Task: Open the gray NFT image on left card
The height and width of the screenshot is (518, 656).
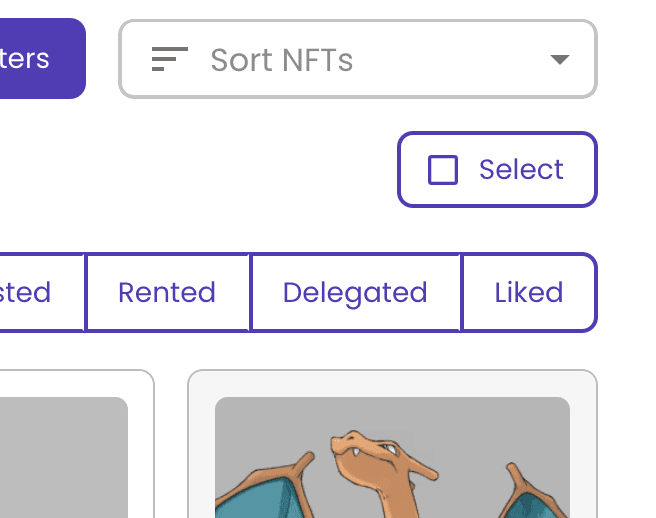Action: pos(64,457)
